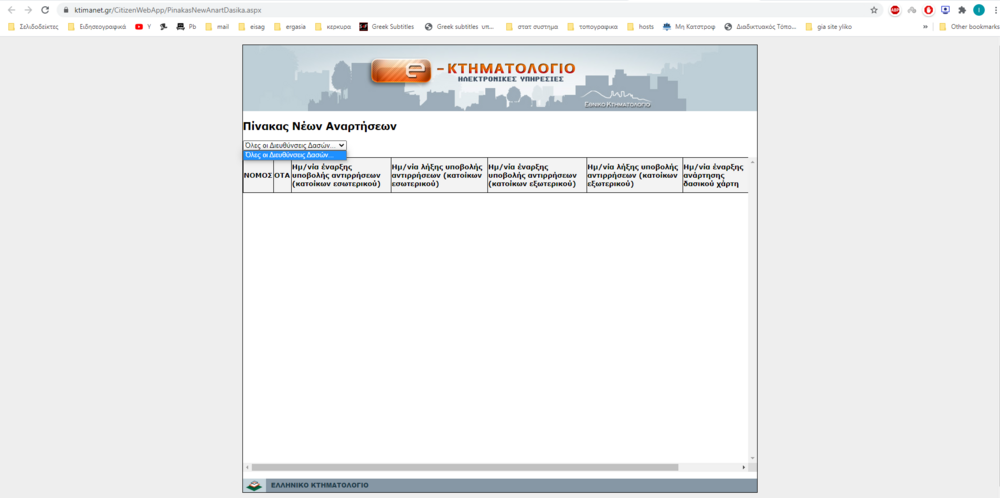
Task: Open the 'Greek Subtitles' bookmark link
Action: point(387,27)
